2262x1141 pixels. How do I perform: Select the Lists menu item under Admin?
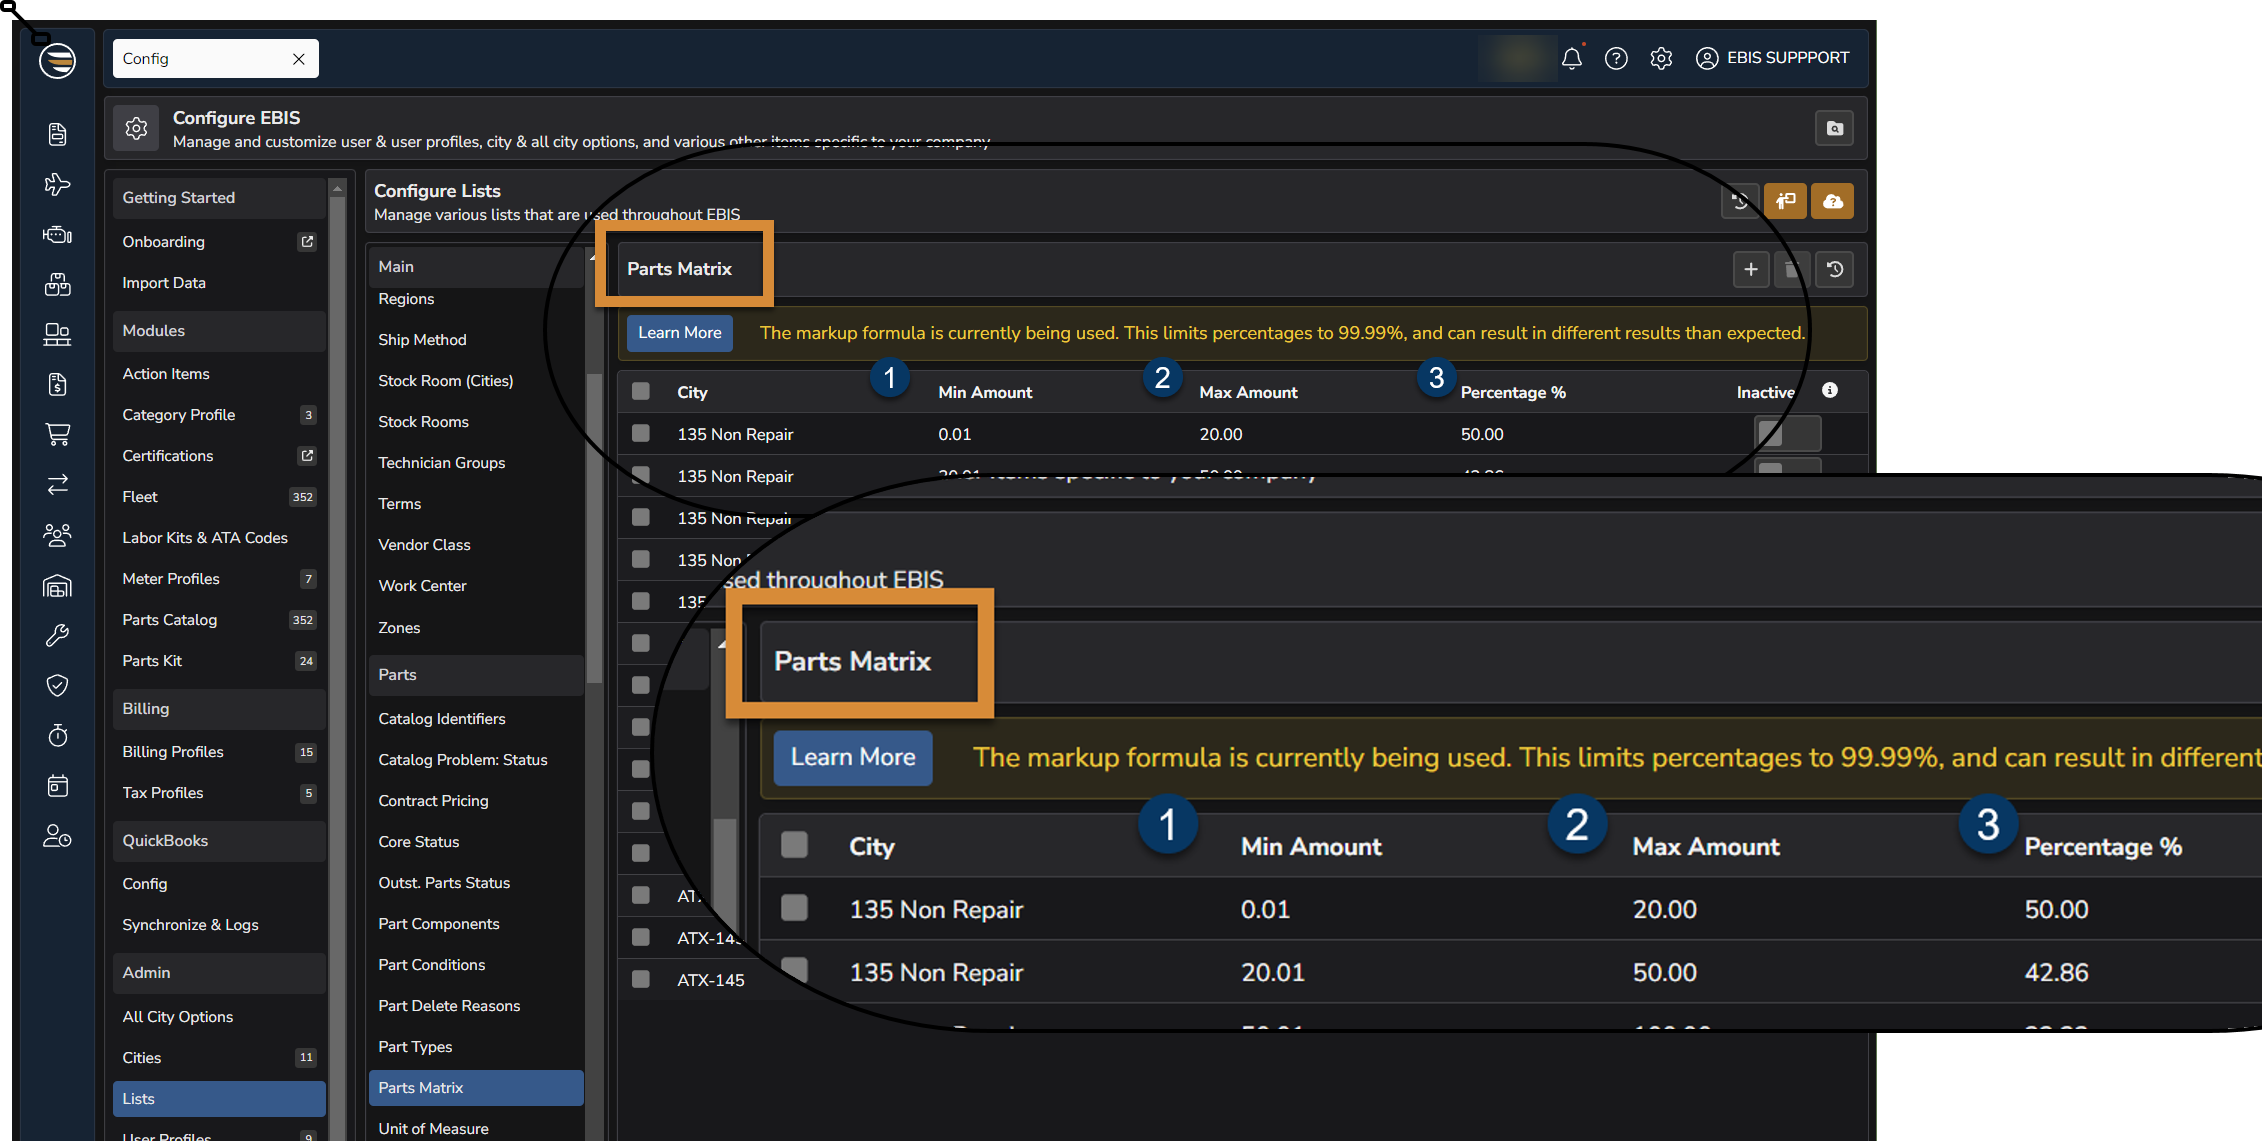pos(219,1098)
